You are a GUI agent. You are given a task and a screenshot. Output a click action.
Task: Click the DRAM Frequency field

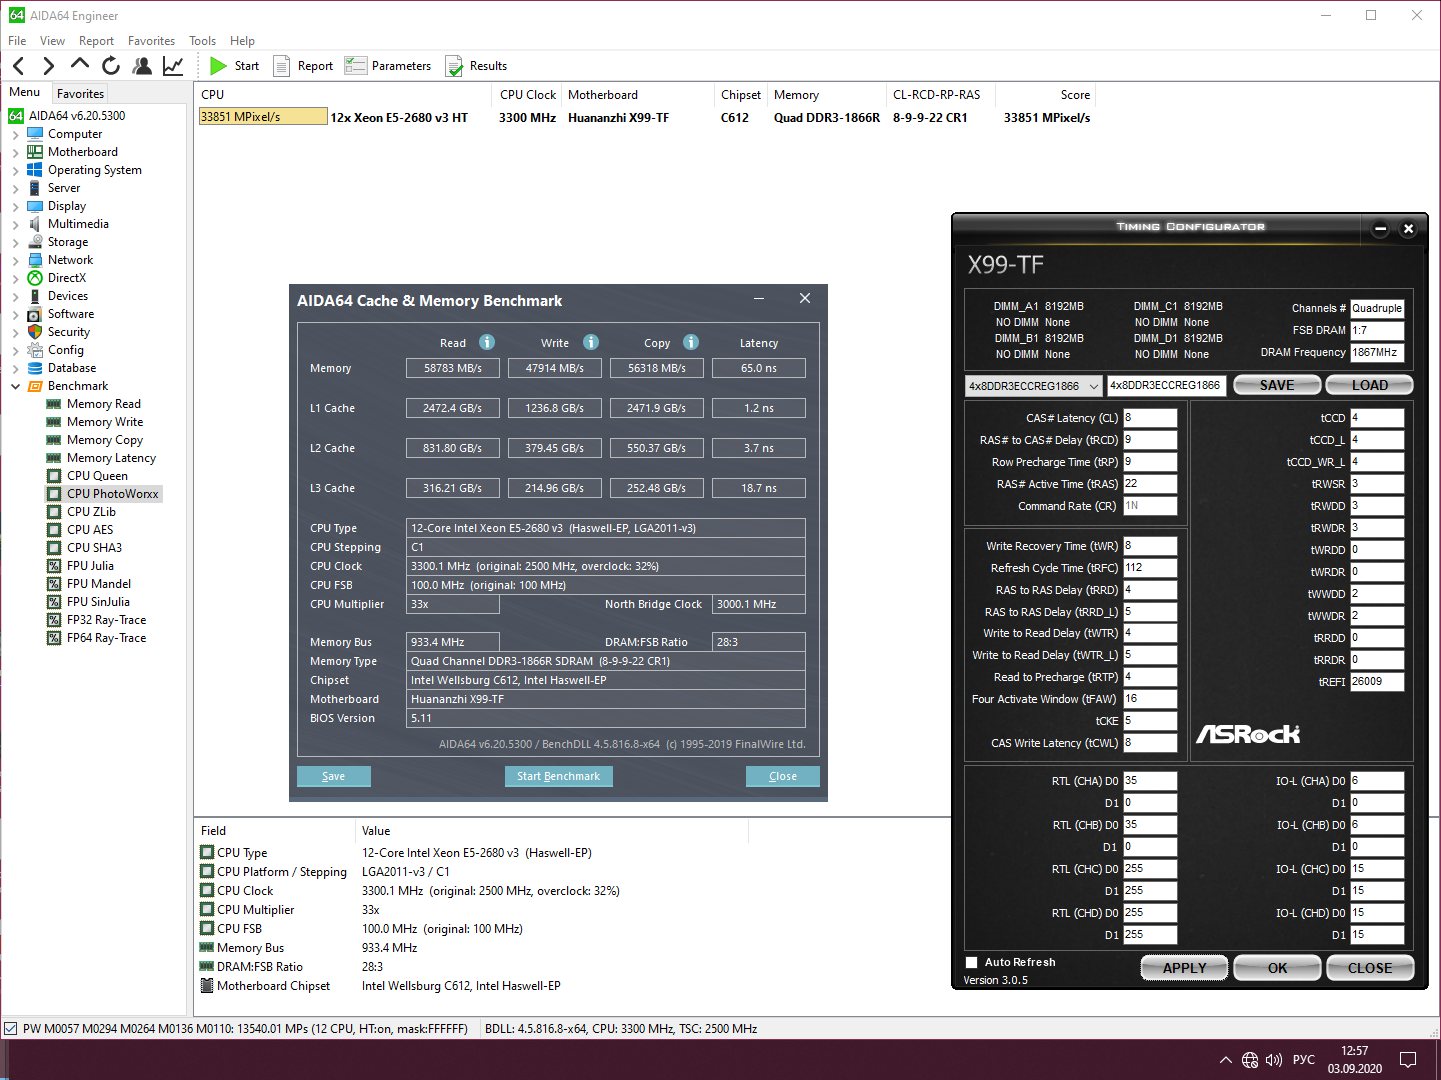click(x=1377, y=352)
